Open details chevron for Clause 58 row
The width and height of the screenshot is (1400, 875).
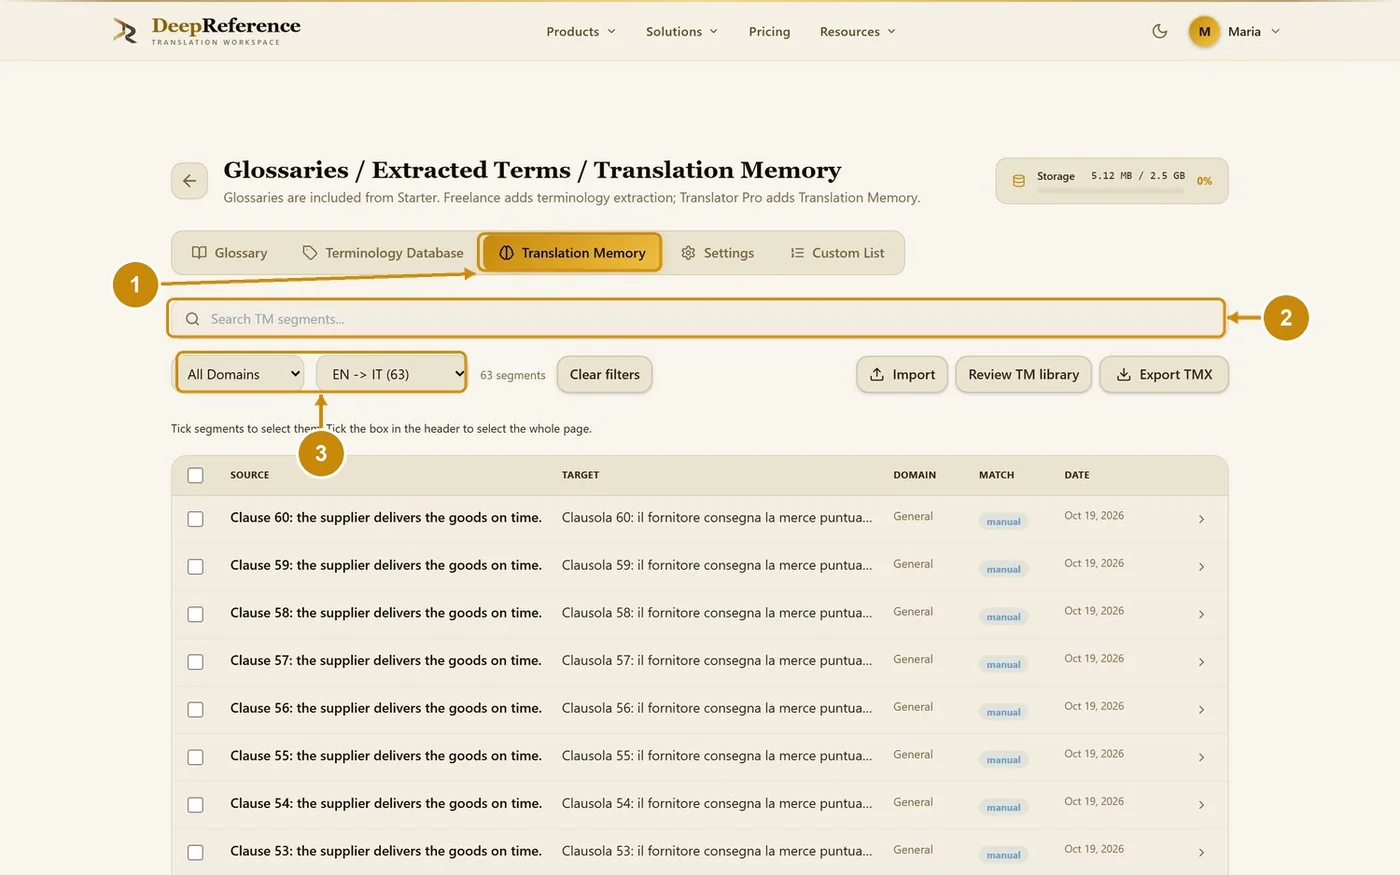point(1201,614)
